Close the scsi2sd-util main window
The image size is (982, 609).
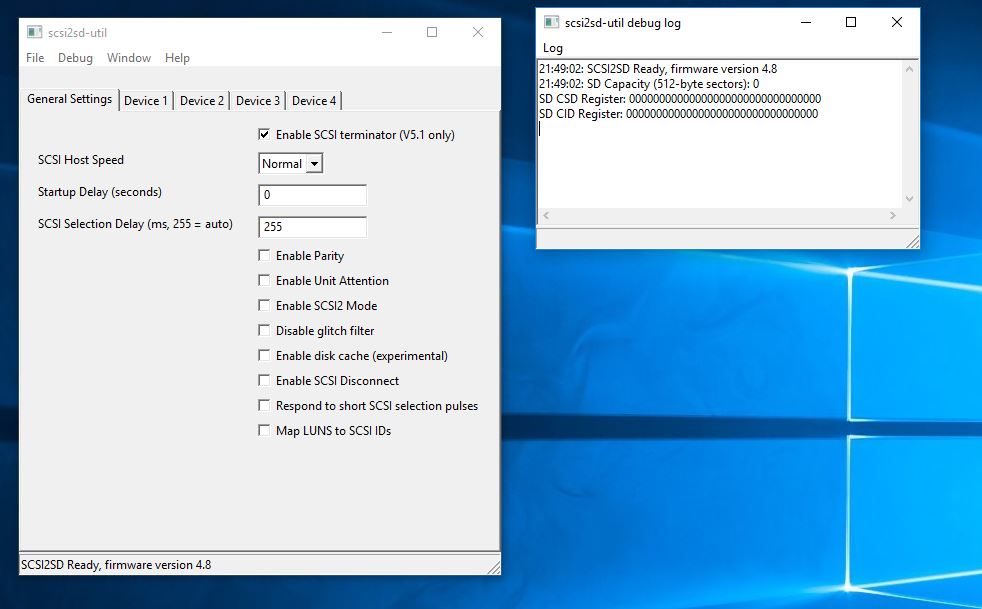478,32
